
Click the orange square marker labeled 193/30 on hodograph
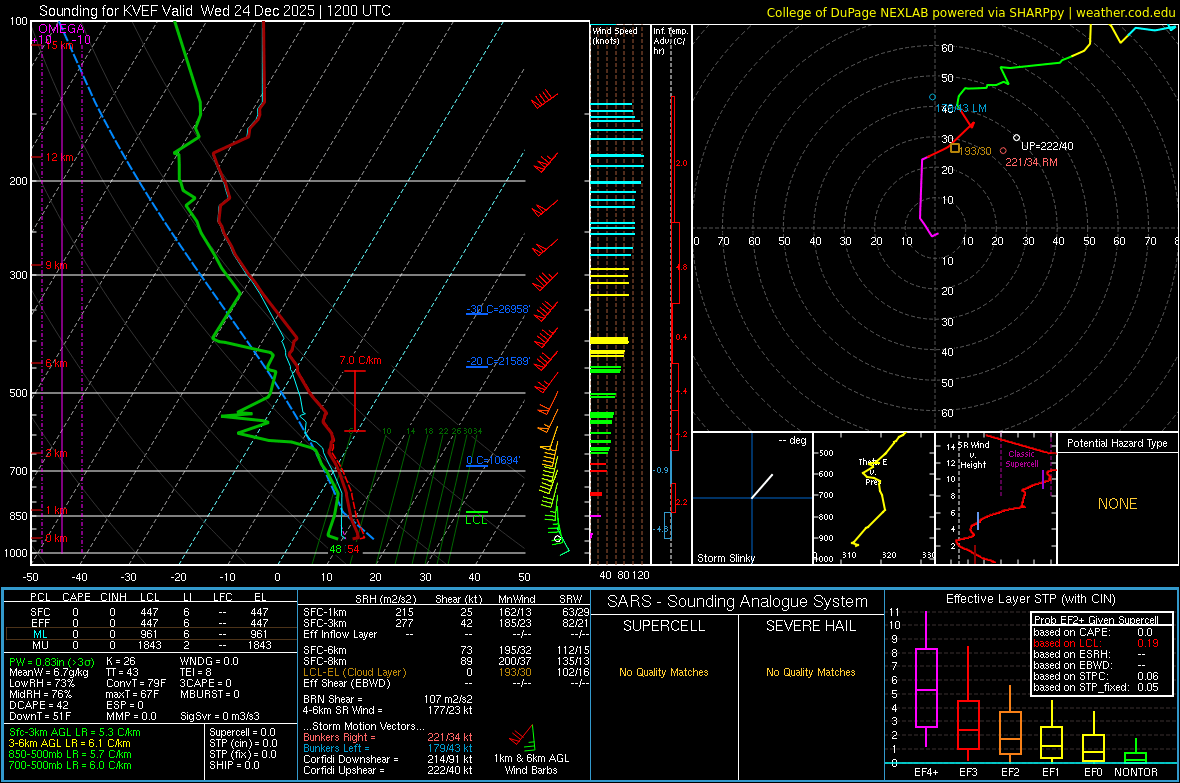point(954,148)
